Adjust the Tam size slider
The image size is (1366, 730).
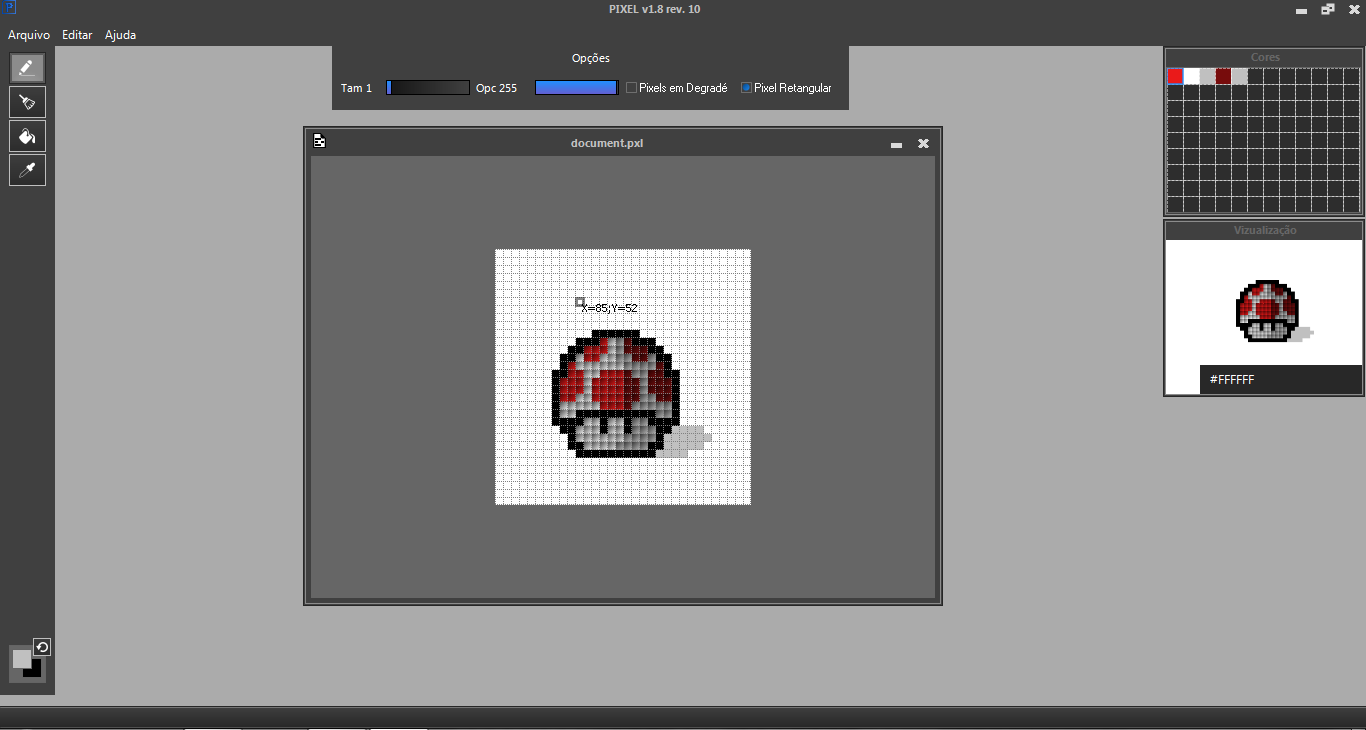(x=428, y=88)
